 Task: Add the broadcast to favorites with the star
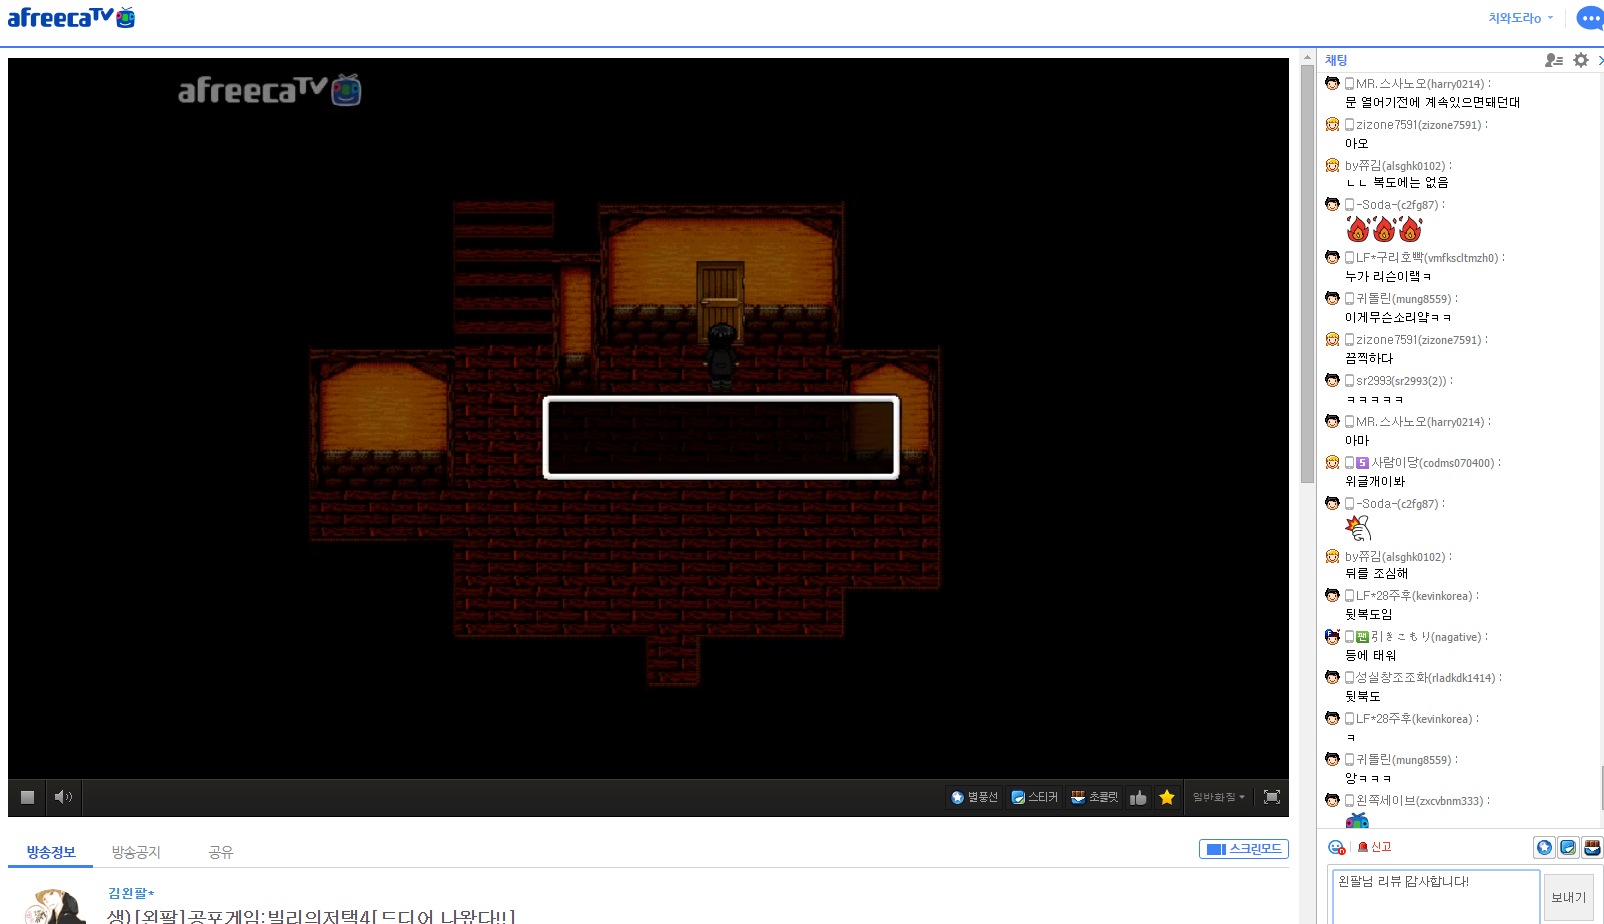point(1167,797)
